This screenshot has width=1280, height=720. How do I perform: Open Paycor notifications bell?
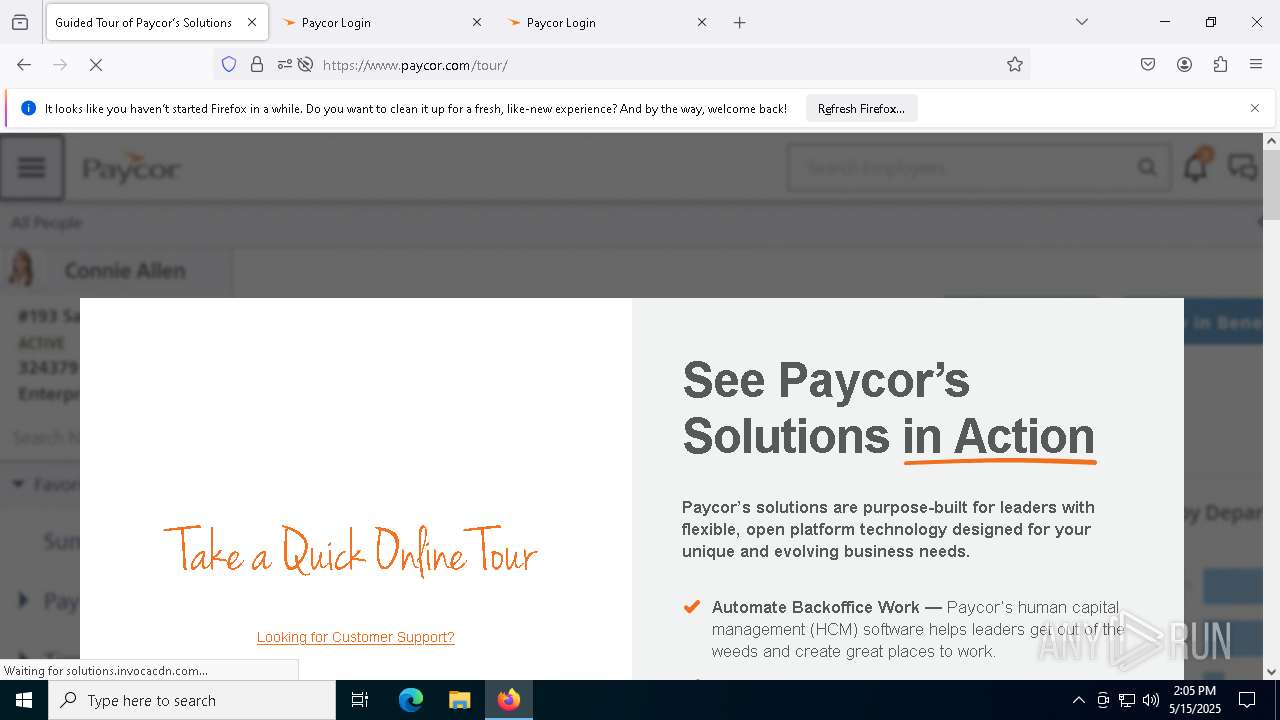pyautogui.click(x=1196, y=167)
